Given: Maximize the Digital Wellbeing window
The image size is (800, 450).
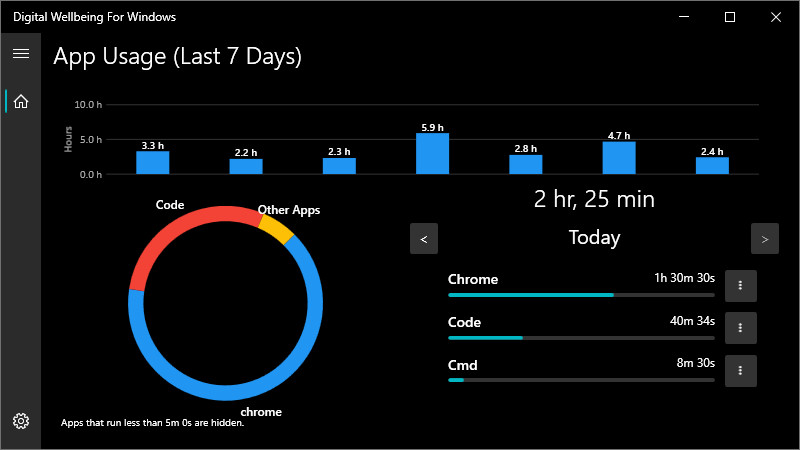Looking at the screenshot, I should click(730, 17).
